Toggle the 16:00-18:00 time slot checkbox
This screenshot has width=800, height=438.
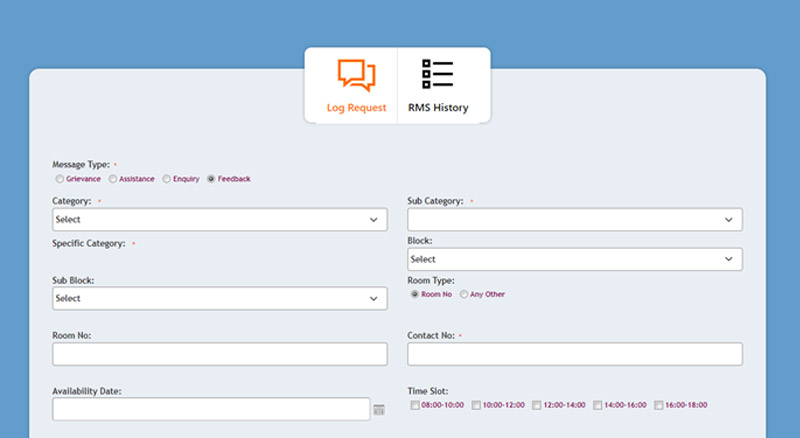(x=659, y=405)
